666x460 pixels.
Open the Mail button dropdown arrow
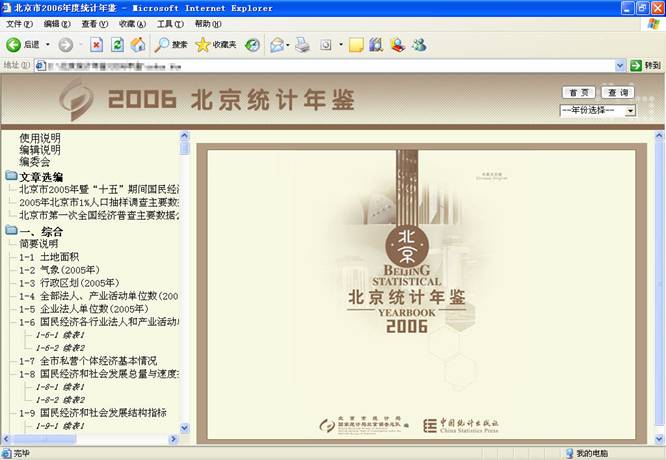[288, 45]
